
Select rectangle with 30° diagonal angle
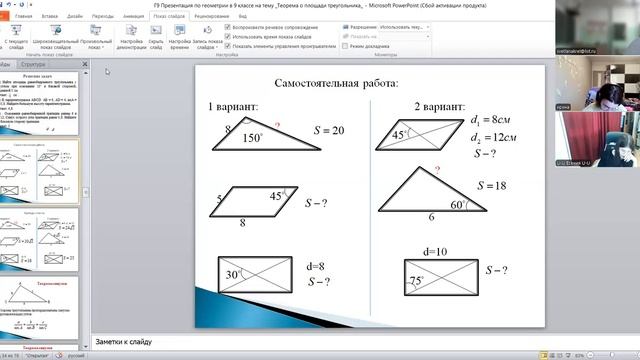click(x=255, y=275)
